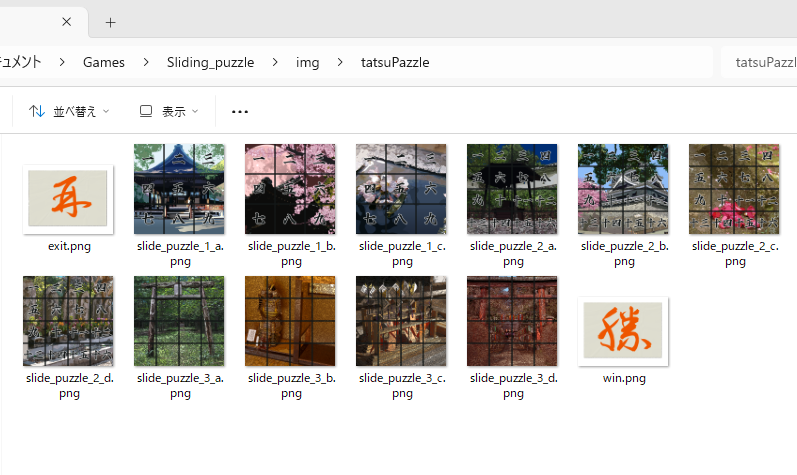The image size is (797, 475).
Task: Open the three-dot more options menu
Action: [240, 111]
